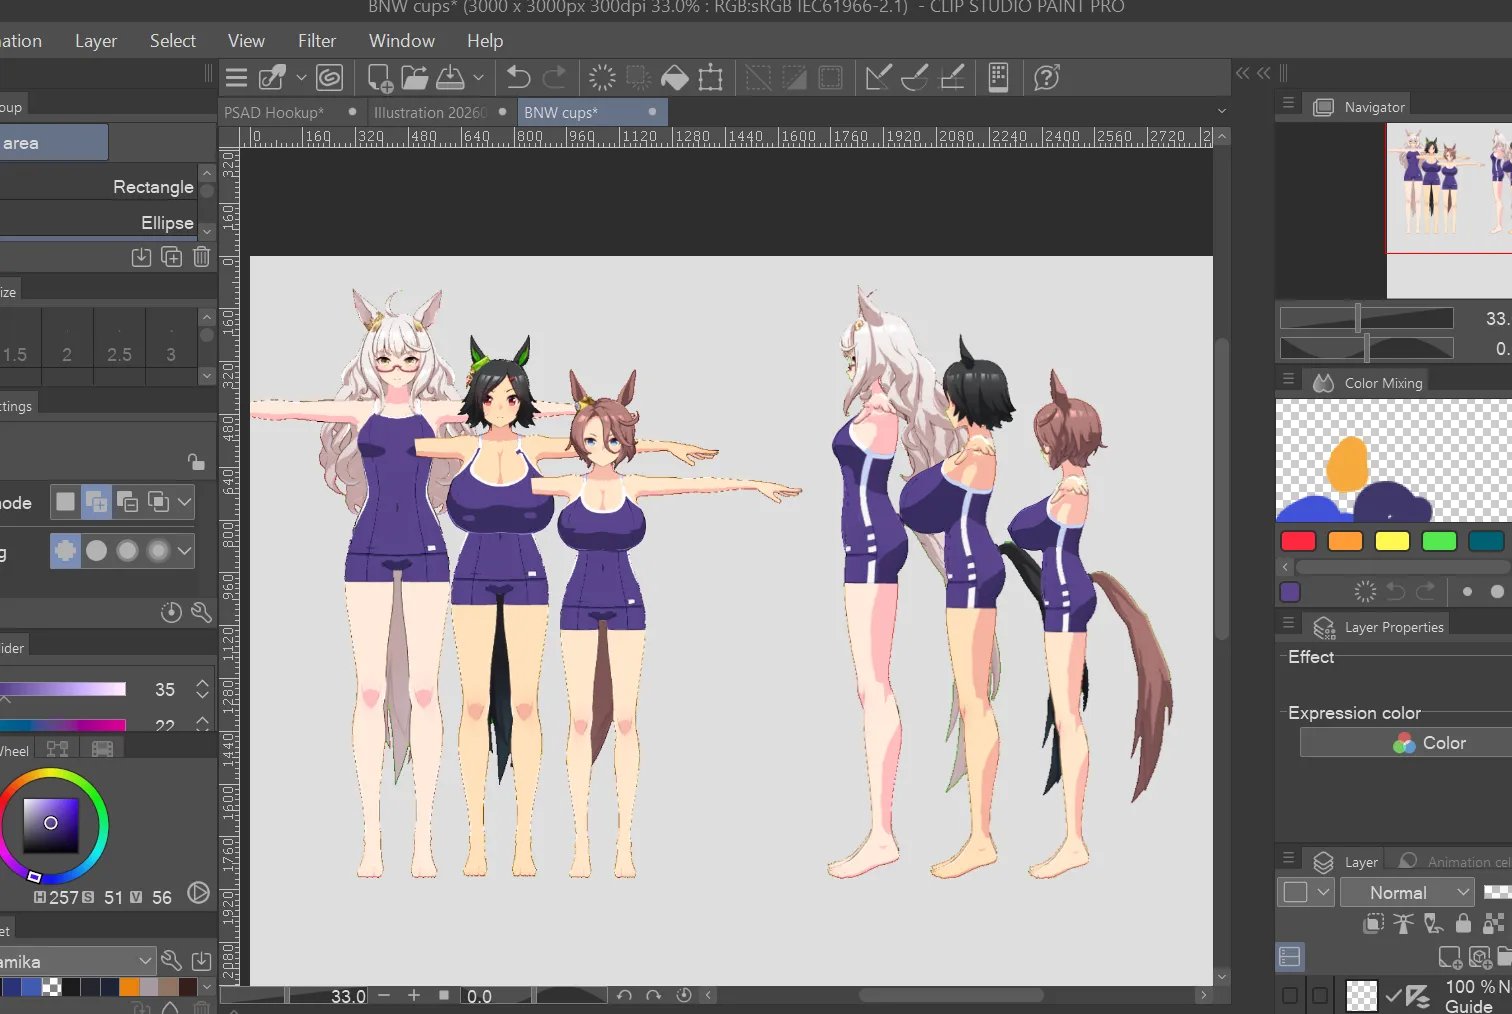Set anti-aliasing to the strongest option
The height and width of the screenshot is (1014, 1512).
(158, 550)
